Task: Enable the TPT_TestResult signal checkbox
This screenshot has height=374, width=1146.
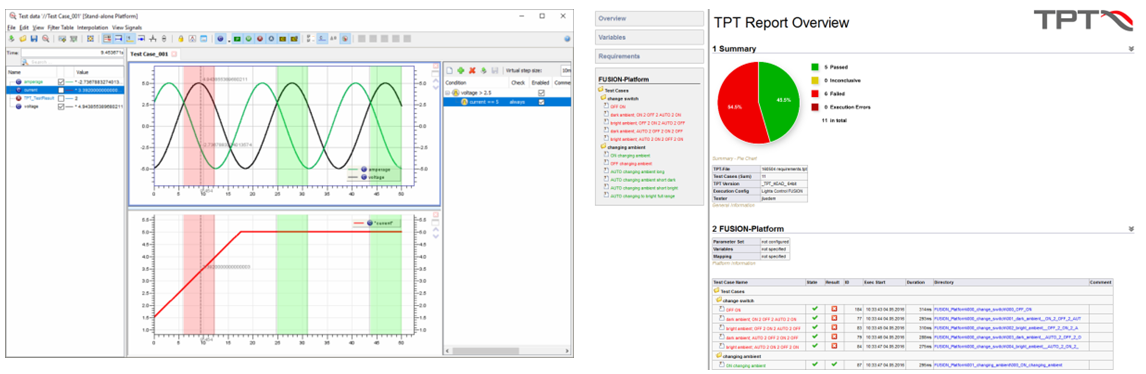Action: (x=61, y=99)
